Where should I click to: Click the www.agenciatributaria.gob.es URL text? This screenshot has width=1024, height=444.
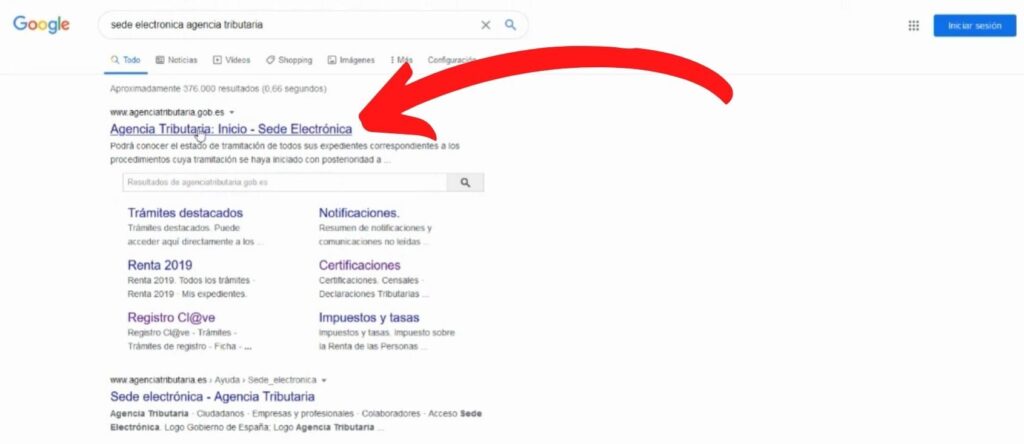pos(167,112)
